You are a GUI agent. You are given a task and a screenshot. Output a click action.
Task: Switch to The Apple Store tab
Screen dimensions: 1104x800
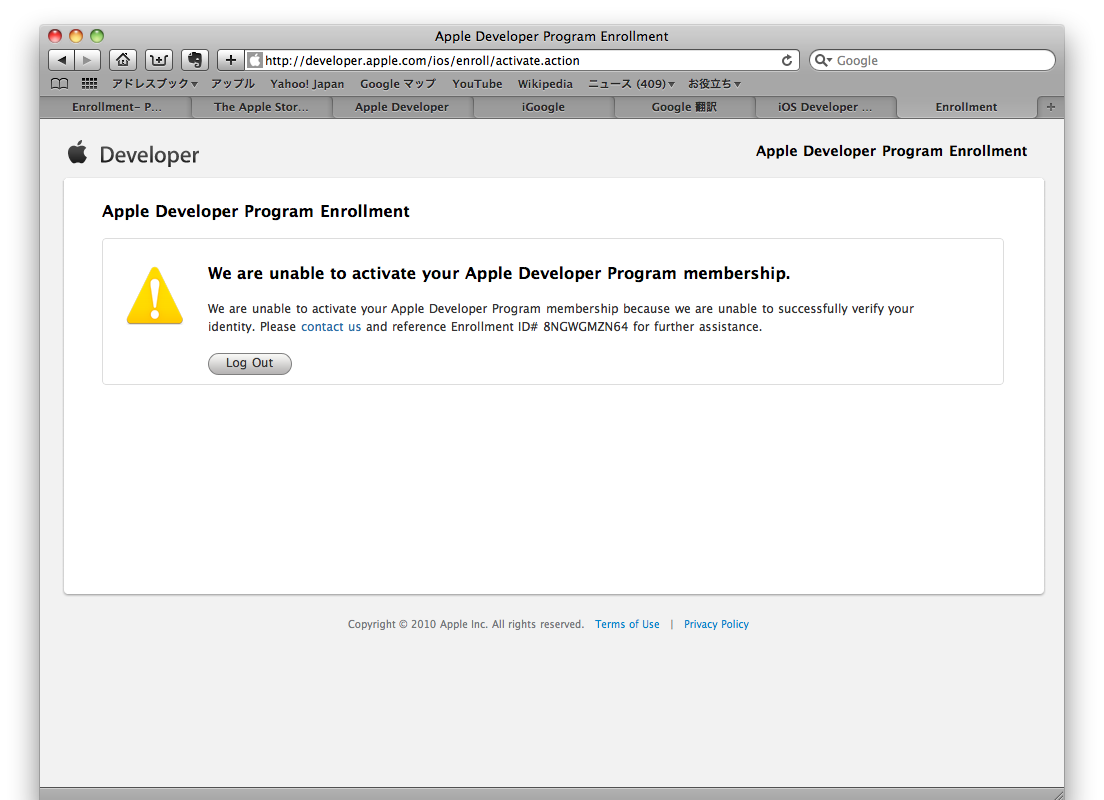pyautogui.click(x=261, y=107)
